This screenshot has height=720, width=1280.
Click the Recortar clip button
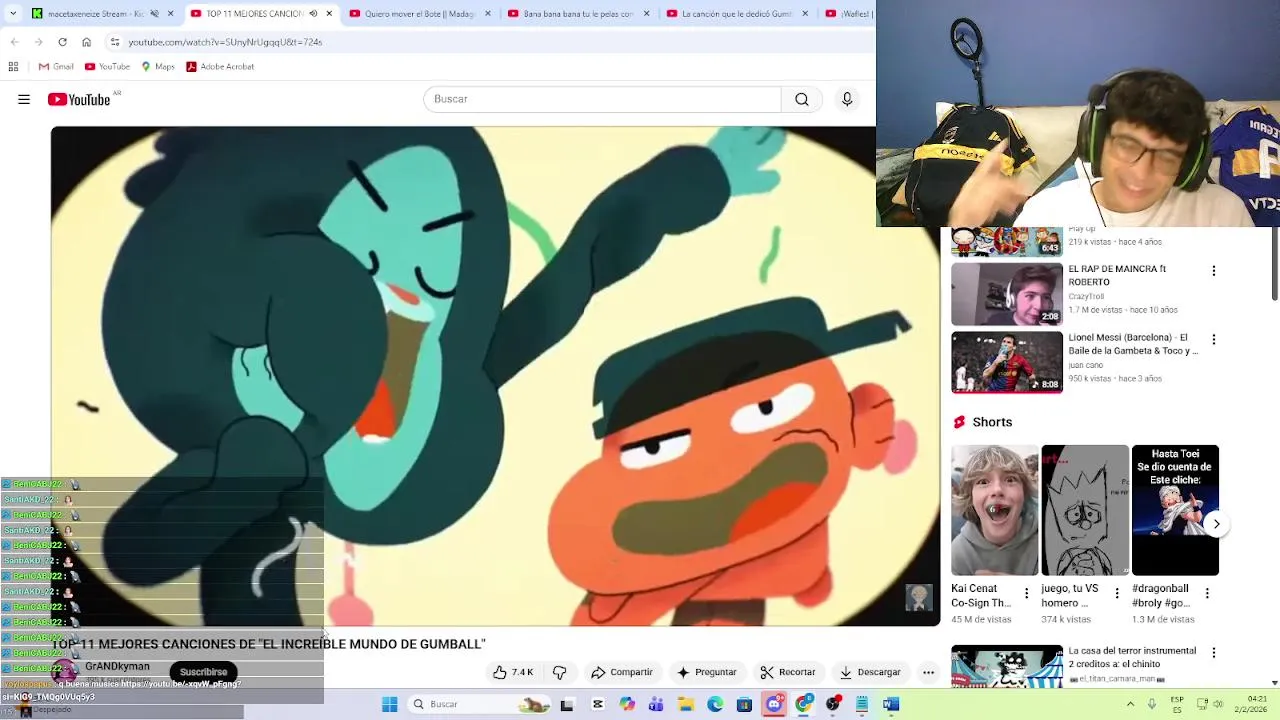pyautogui.click(x=787, y=672)
